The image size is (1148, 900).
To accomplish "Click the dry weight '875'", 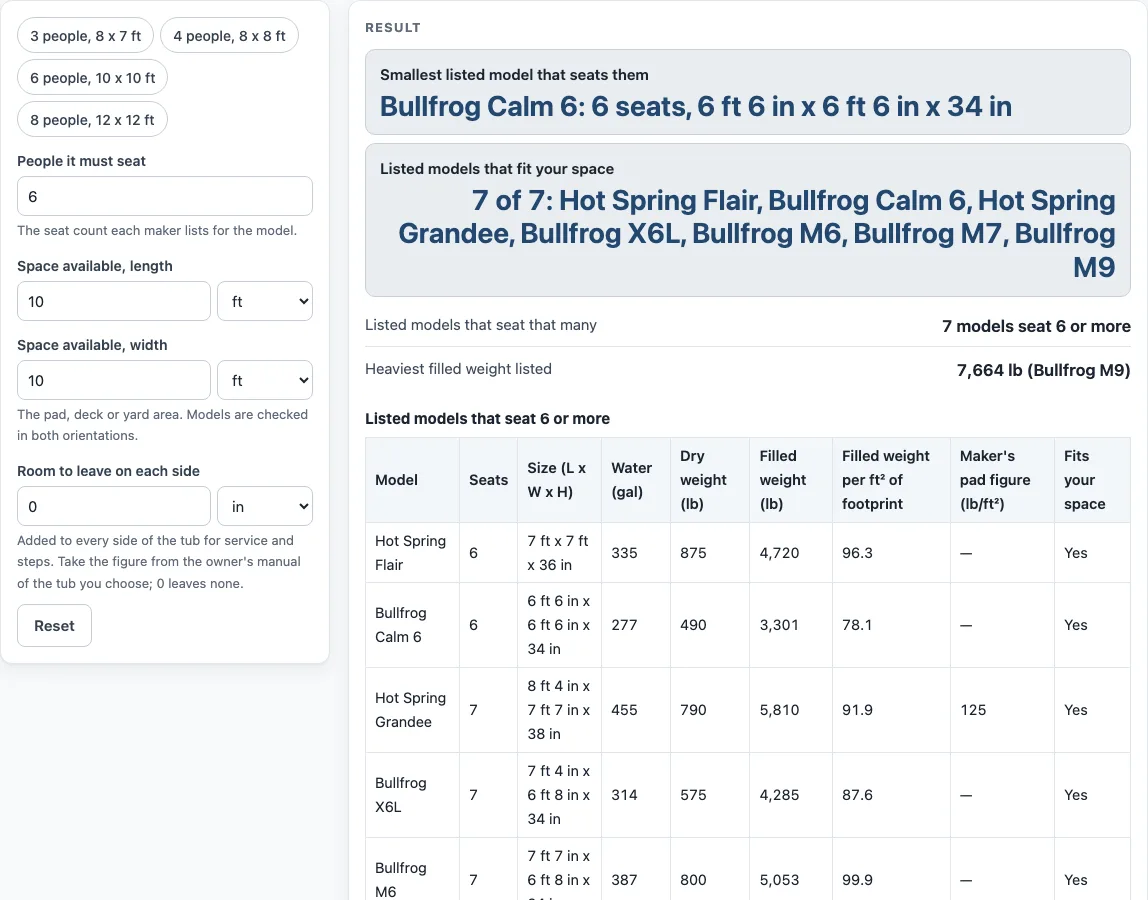I will pos(693,553).
